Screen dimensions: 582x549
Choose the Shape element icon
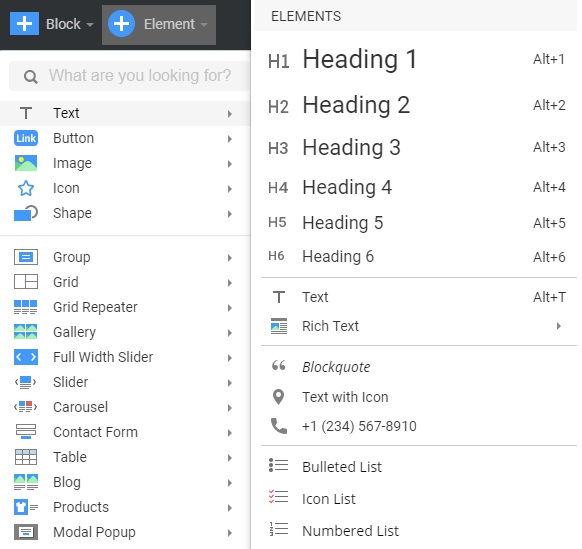[x=26, y=213]
